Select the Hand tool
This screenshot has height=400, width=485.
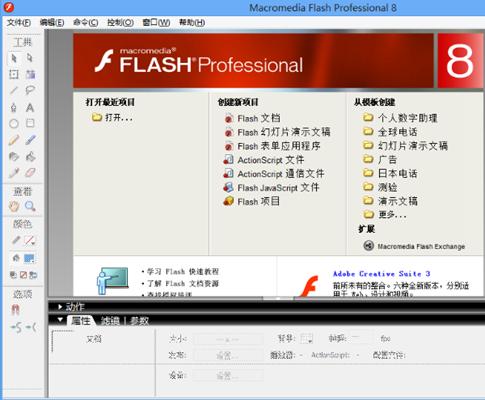(14, 206)
